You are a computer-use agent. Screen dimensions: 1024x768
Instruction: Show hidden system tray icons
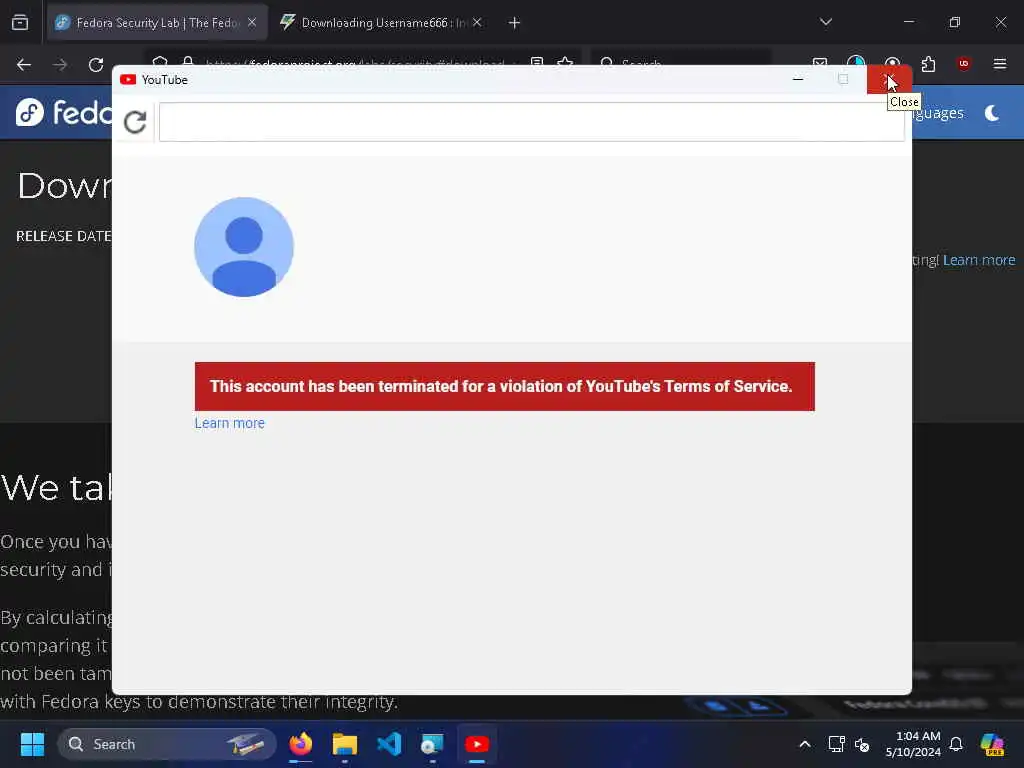[x=805, y=744]
